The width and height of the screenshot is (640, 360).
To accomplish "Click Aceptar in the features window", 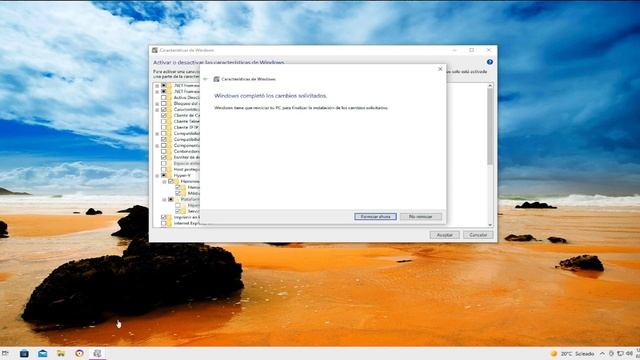I will tap(444, 235).
